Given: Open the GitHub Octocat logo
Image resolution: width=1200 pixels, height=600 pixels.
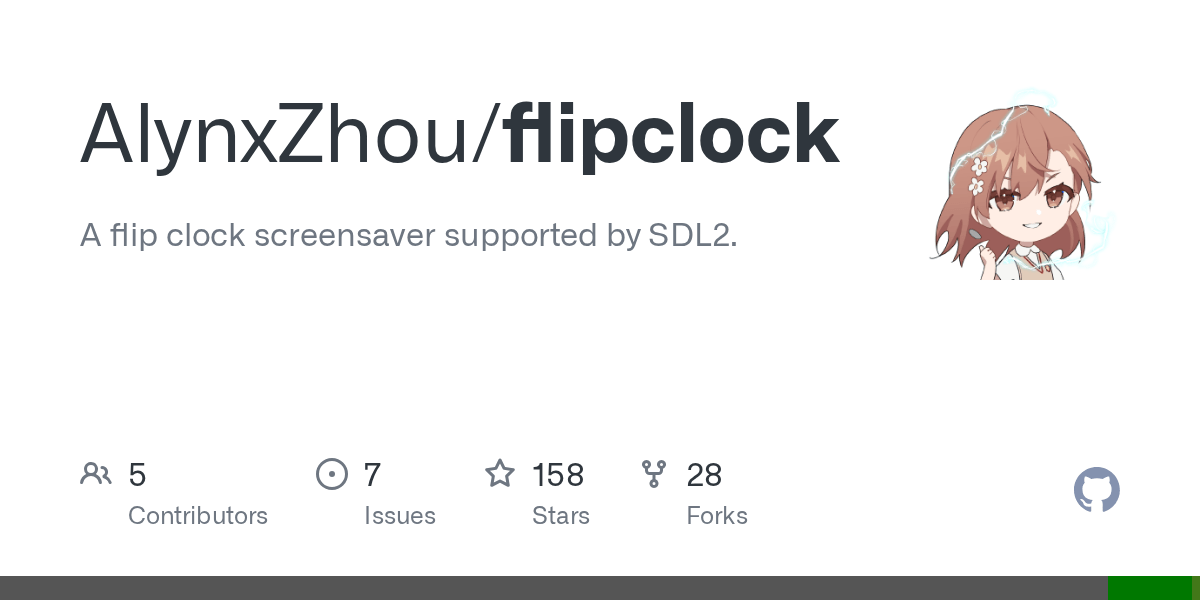Looking at the screenshot, I should (1097, 490).
